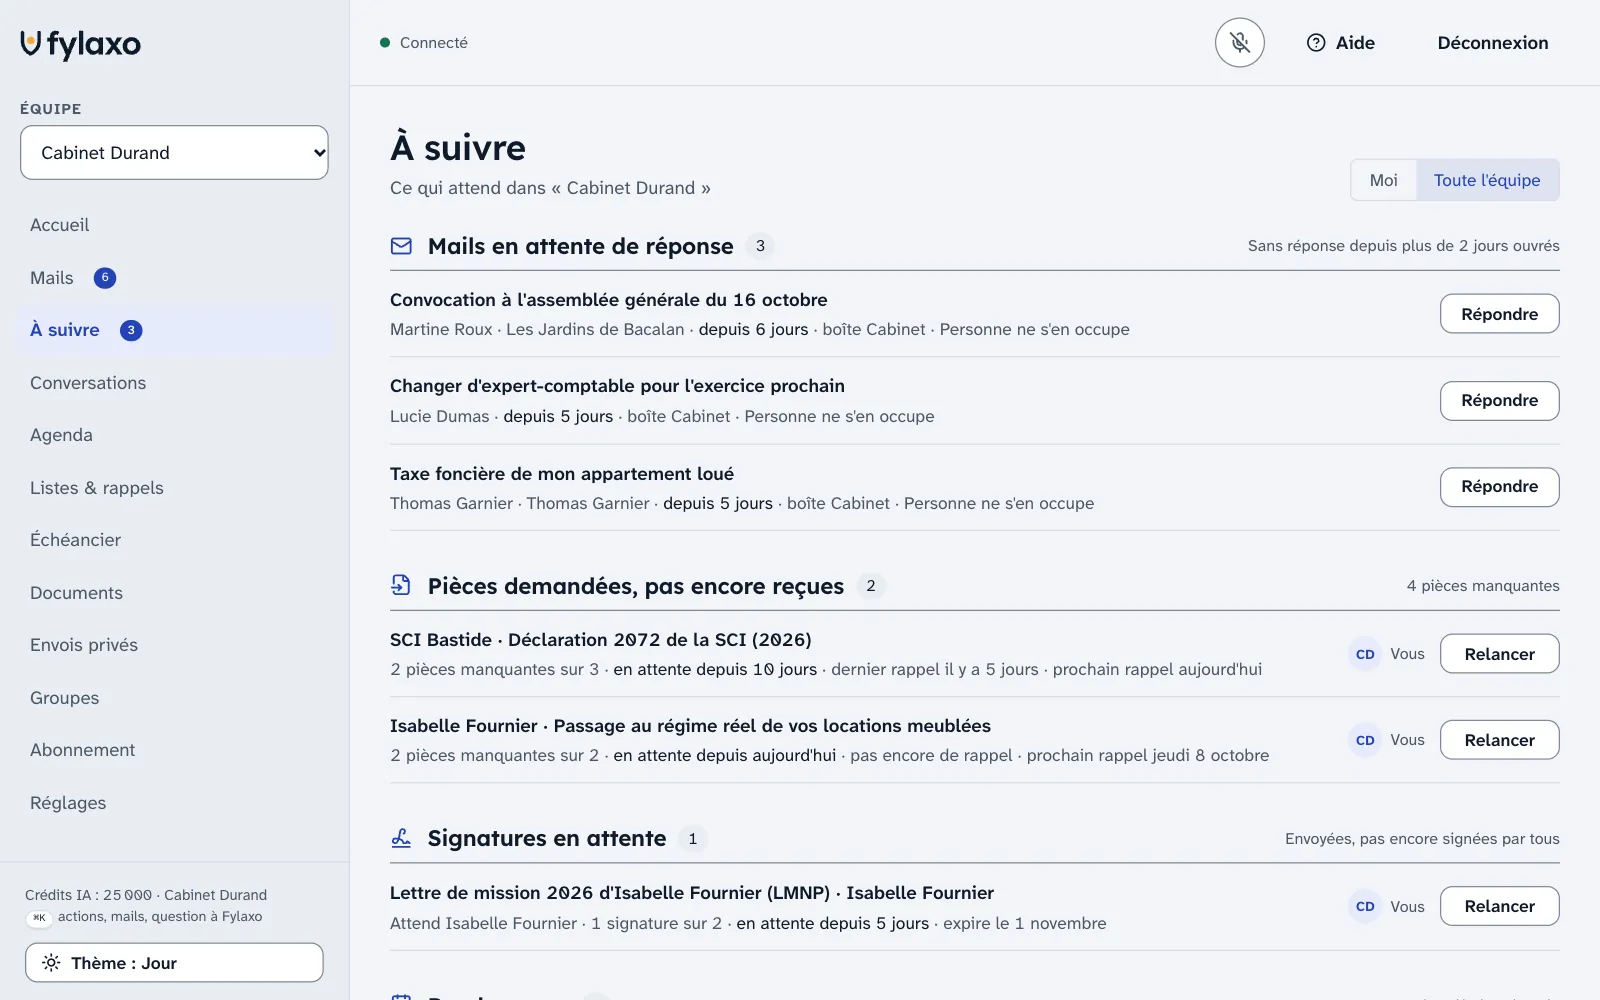1600x1000 pixels.
Task: Click the Mails badge count 6
Action: pos(105,278)
